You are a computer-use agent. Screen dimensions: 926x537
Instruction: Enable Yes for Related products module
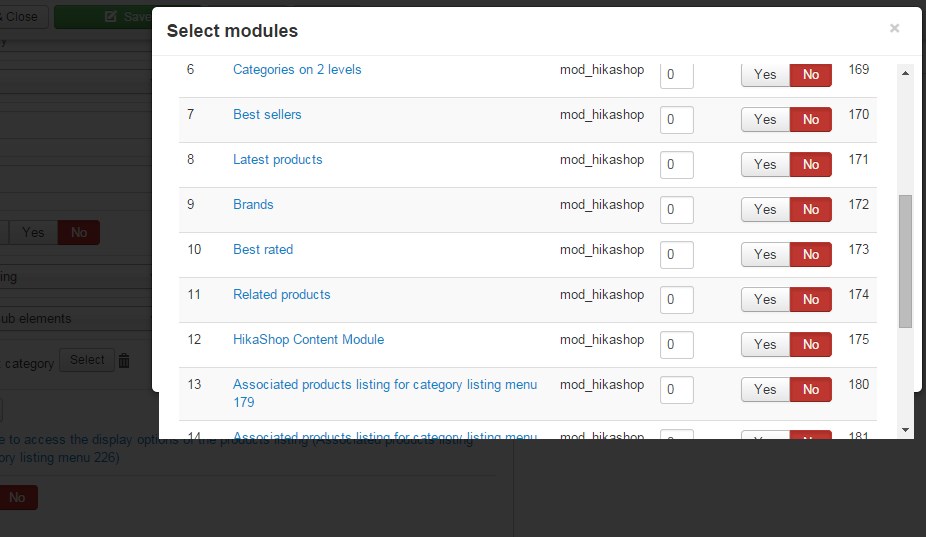tap(765, 300)
